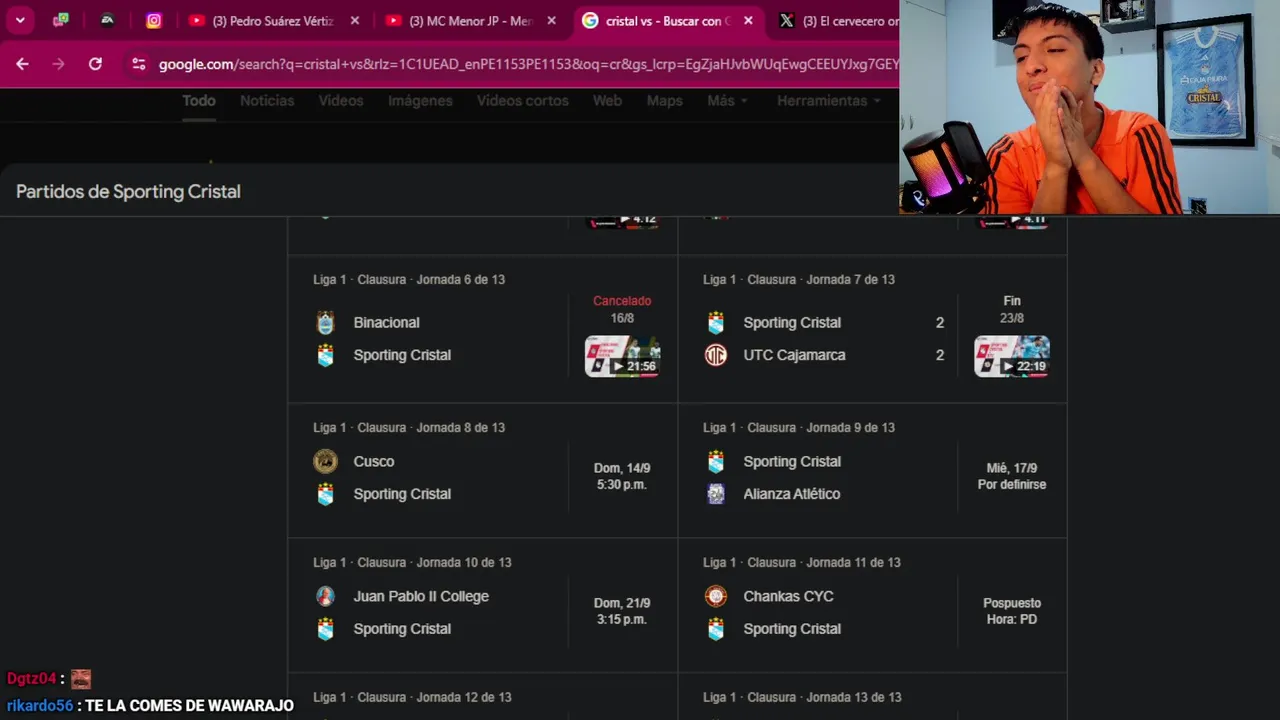Switch to the Web search filter

tap(607, 101)
